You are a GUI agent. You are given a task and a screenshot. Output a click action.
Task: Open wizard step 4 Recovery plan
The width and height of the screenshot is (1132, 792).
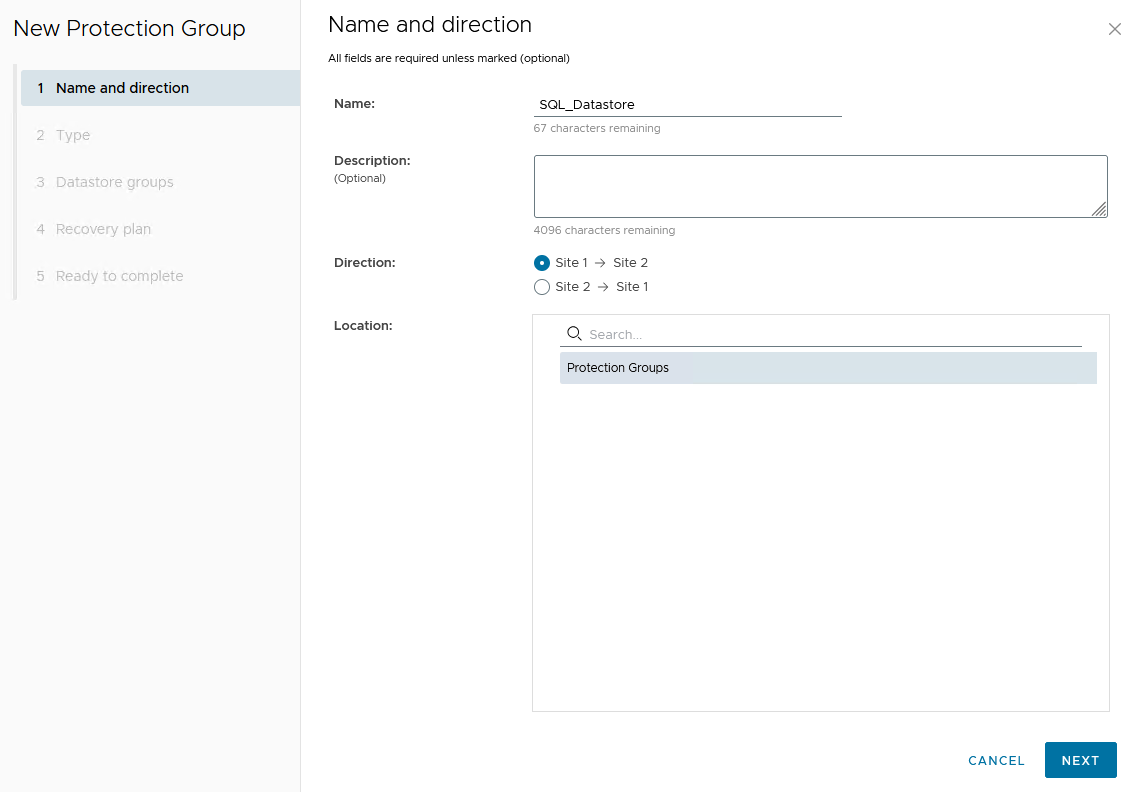click(x=103, y=229)
